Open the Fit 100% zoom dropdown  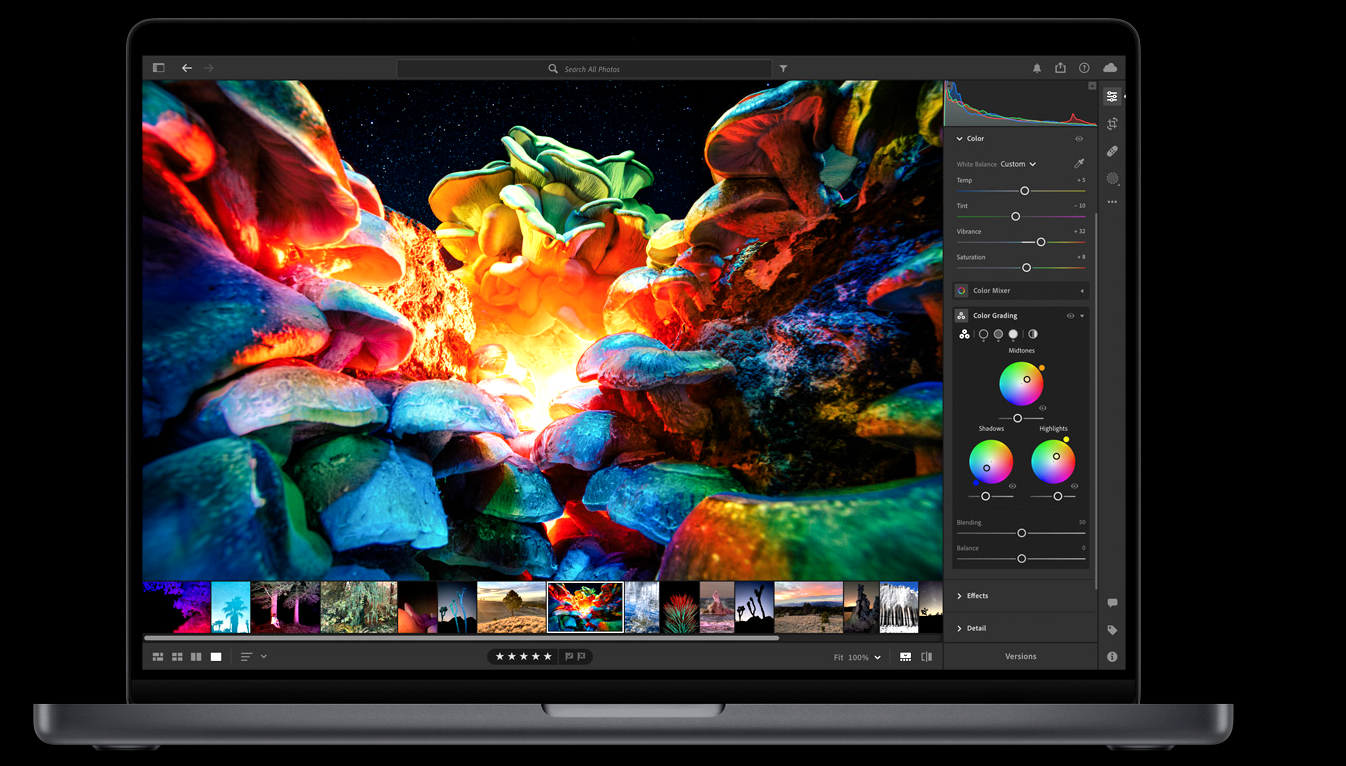point(858,657)
